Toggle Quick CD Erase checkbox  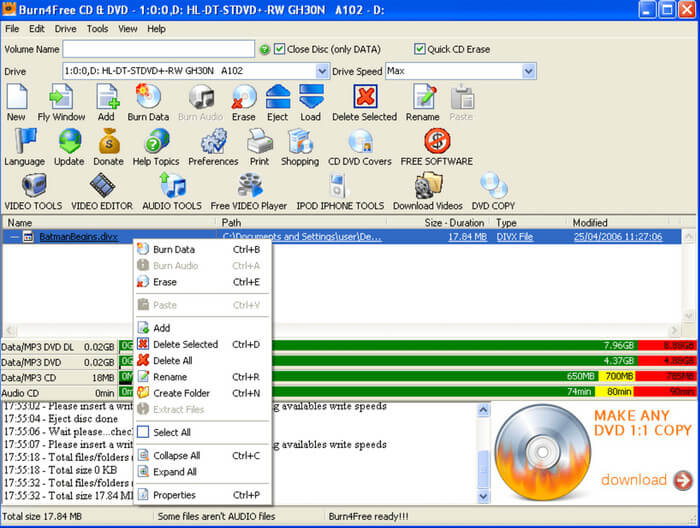[420, 49]
